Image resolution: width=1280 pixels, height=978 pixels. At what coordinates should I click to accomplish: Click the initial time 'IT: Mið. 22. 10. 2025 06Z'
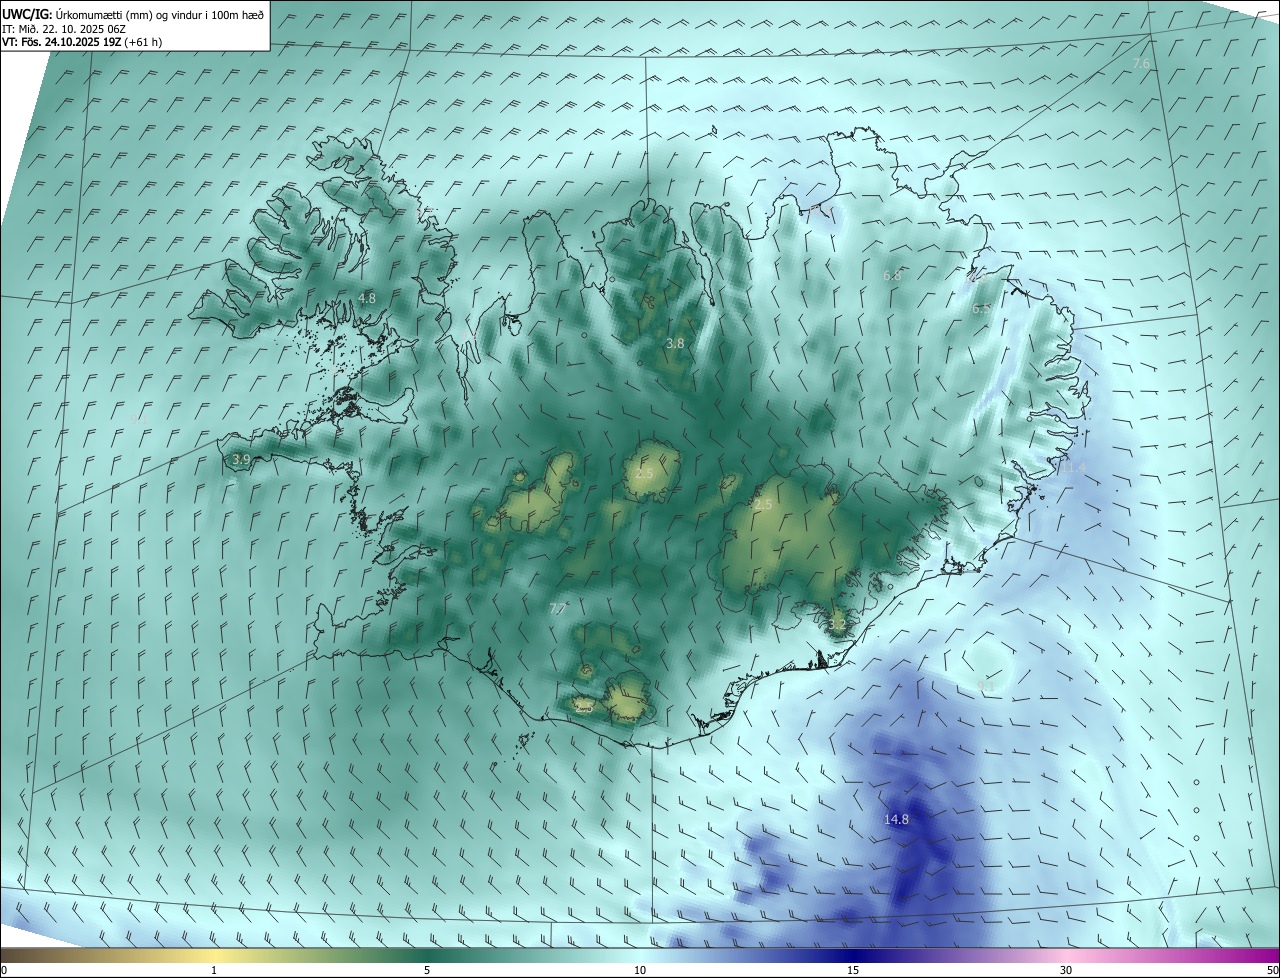click(x=63, y=29)
